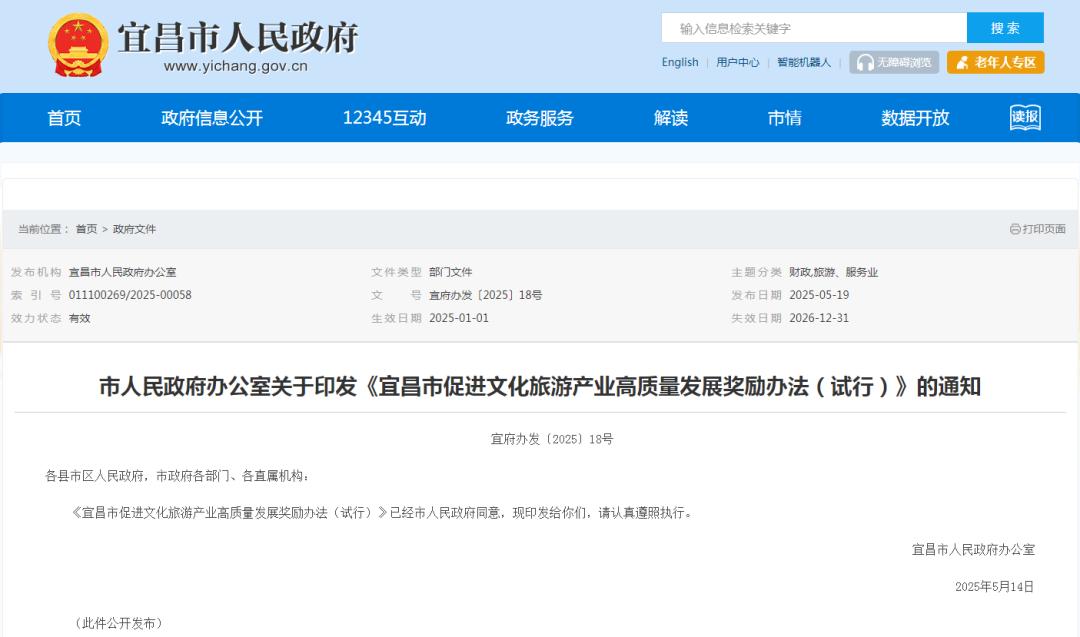Click the national emblem logo
This screenshot has height=637, width=1080.
click(x=79, y=45)
